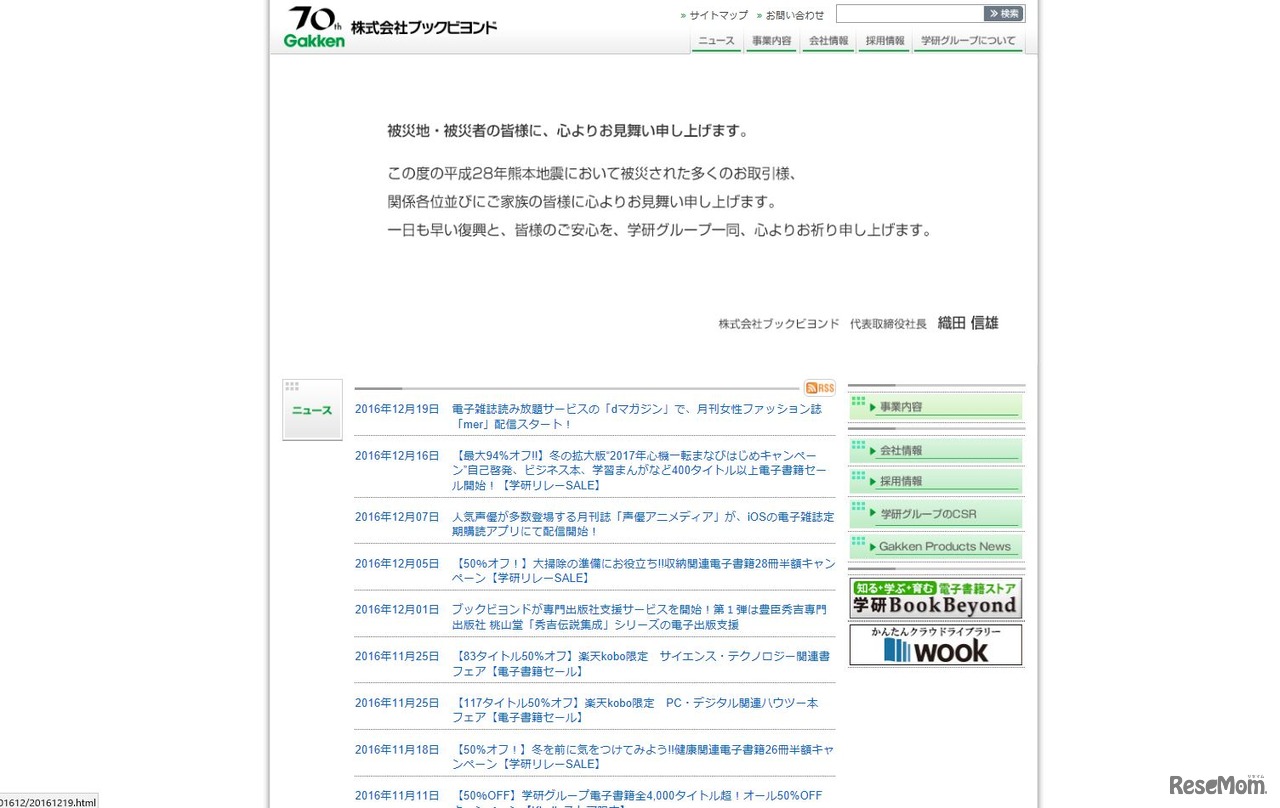This screenshot has width=1280, height=808.
Task: Switch to the 事業内容 tab
Action: [771, 41]
